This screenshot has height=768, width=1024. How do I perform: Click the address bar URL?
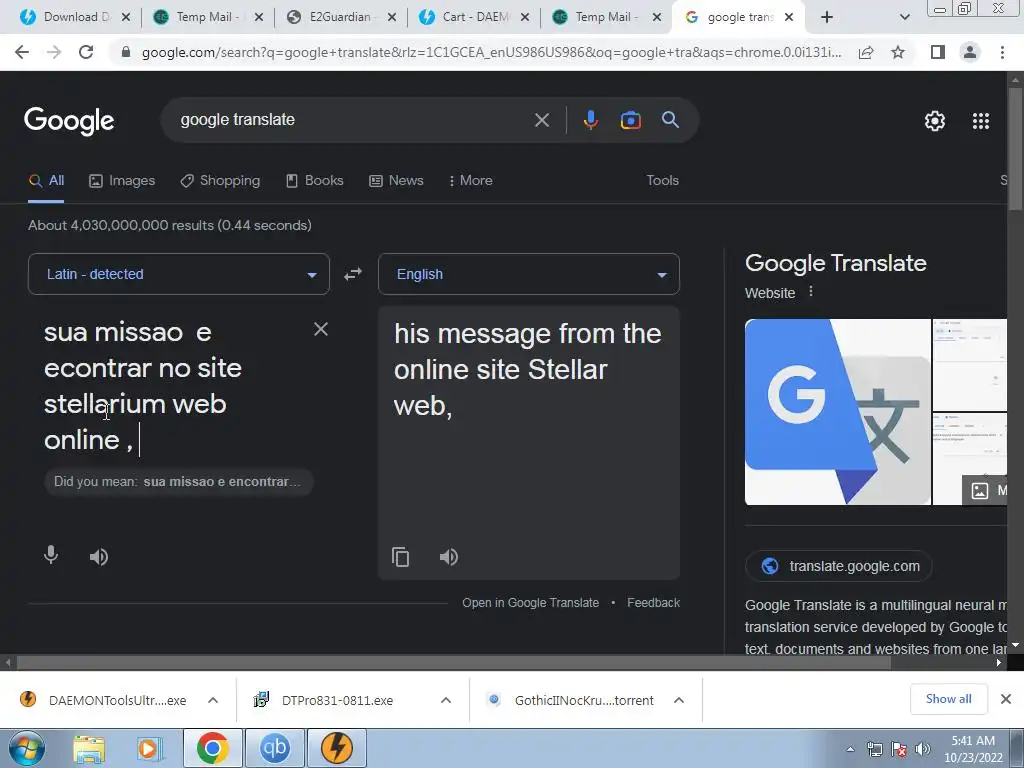coord(491,52)
